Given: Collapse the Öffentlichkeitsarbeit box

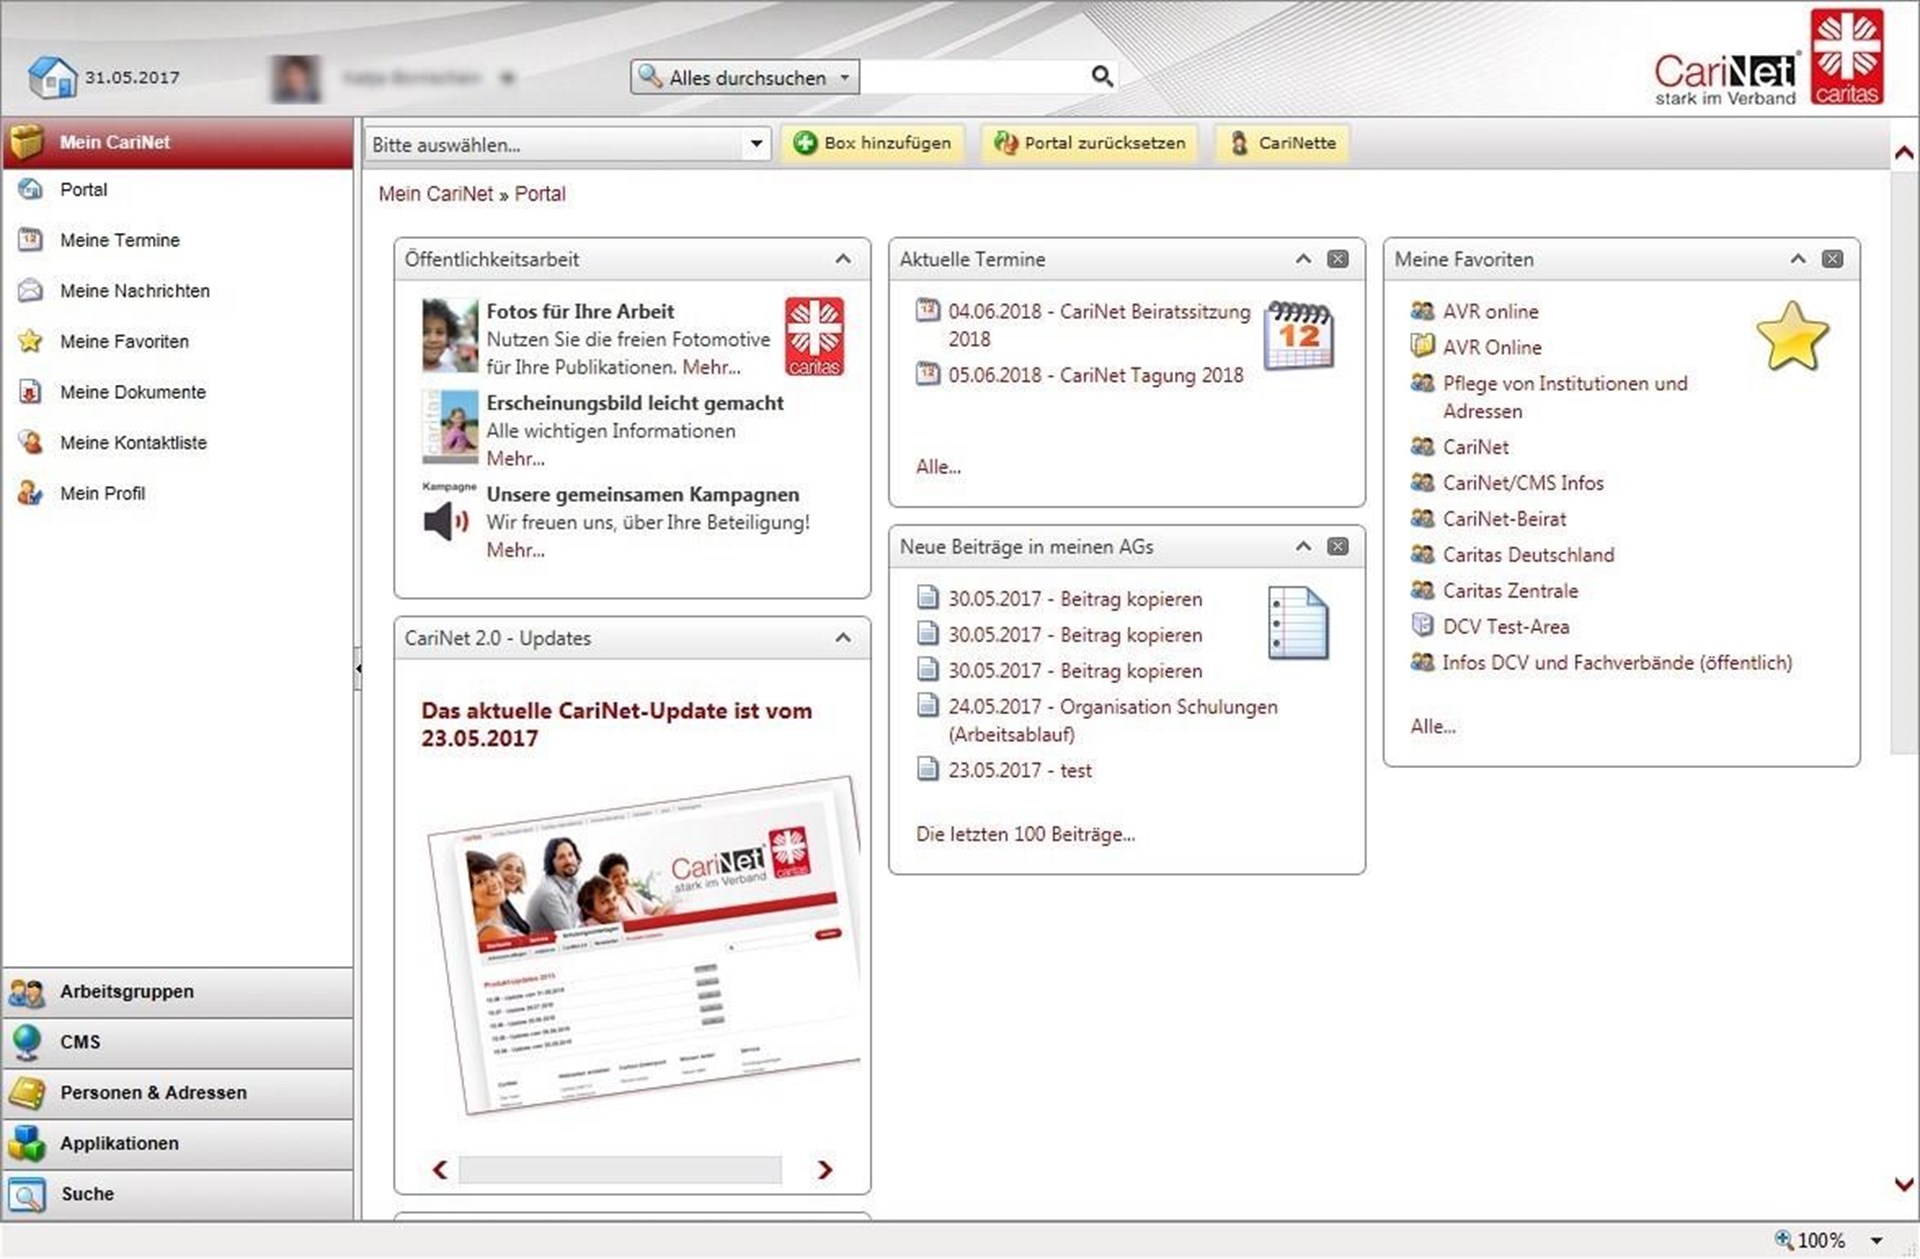Looking at the screenshot, I should point(843,259).
